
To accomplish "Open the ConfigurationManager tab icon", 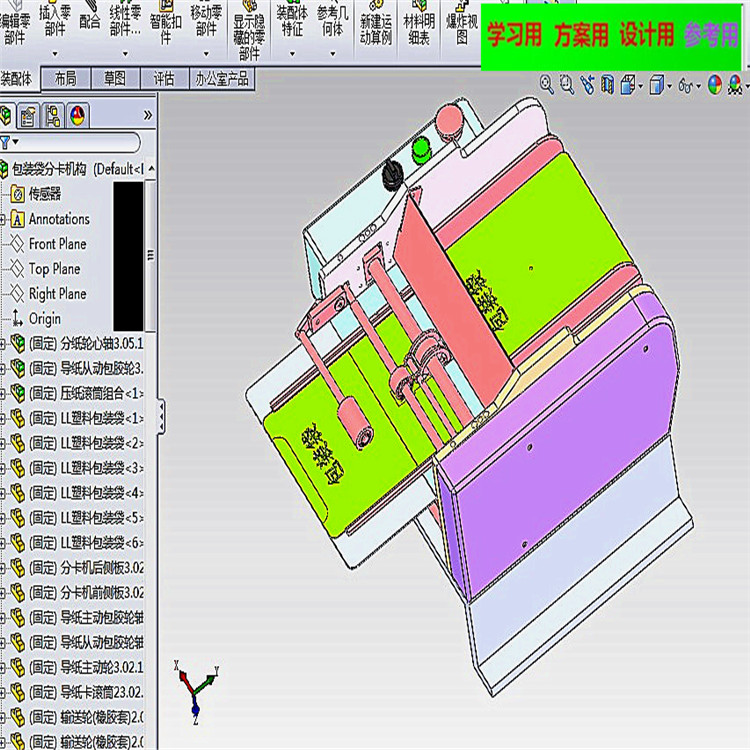I will (53, 115).
